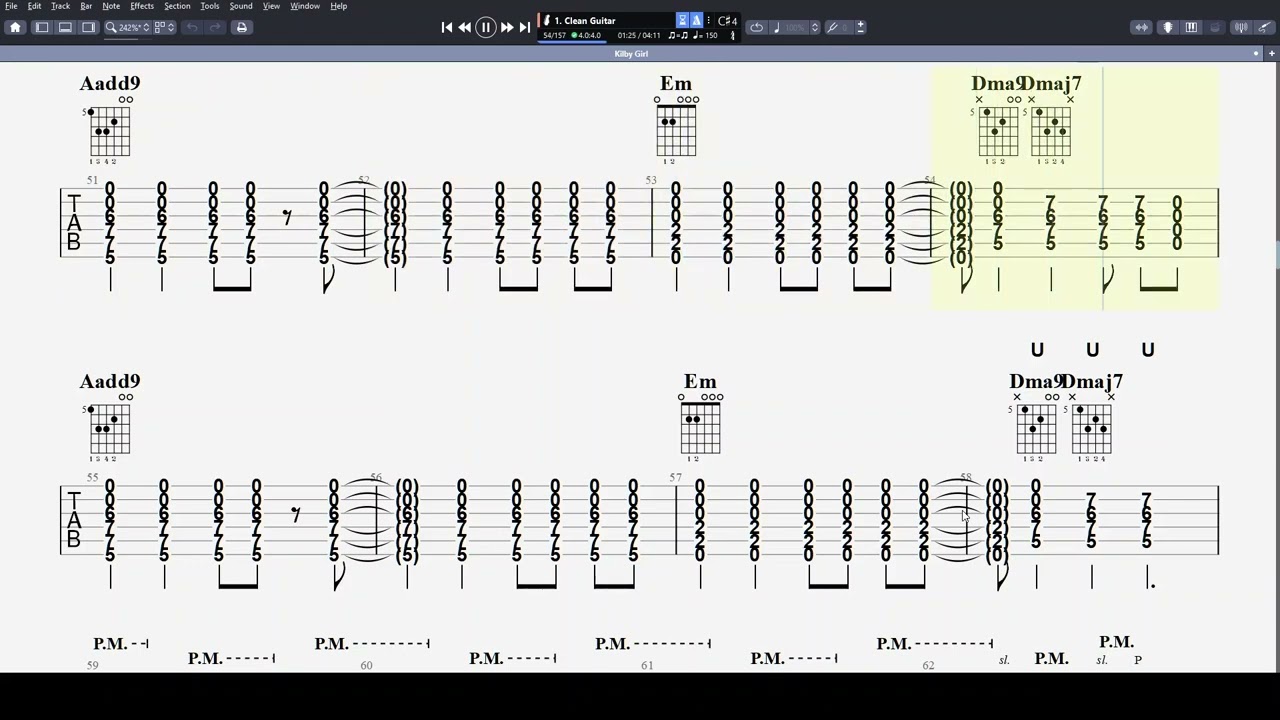Open the Help menu

[x=339, y=6]
